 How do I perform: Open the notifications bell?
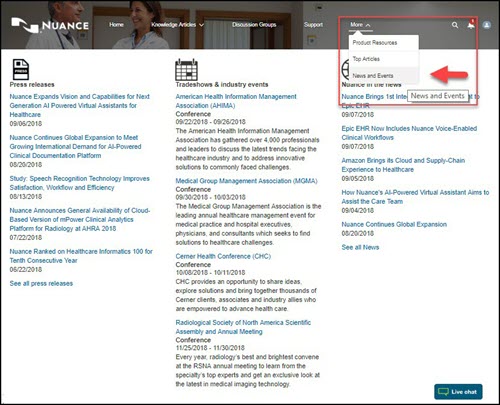[x=471, y=25]
